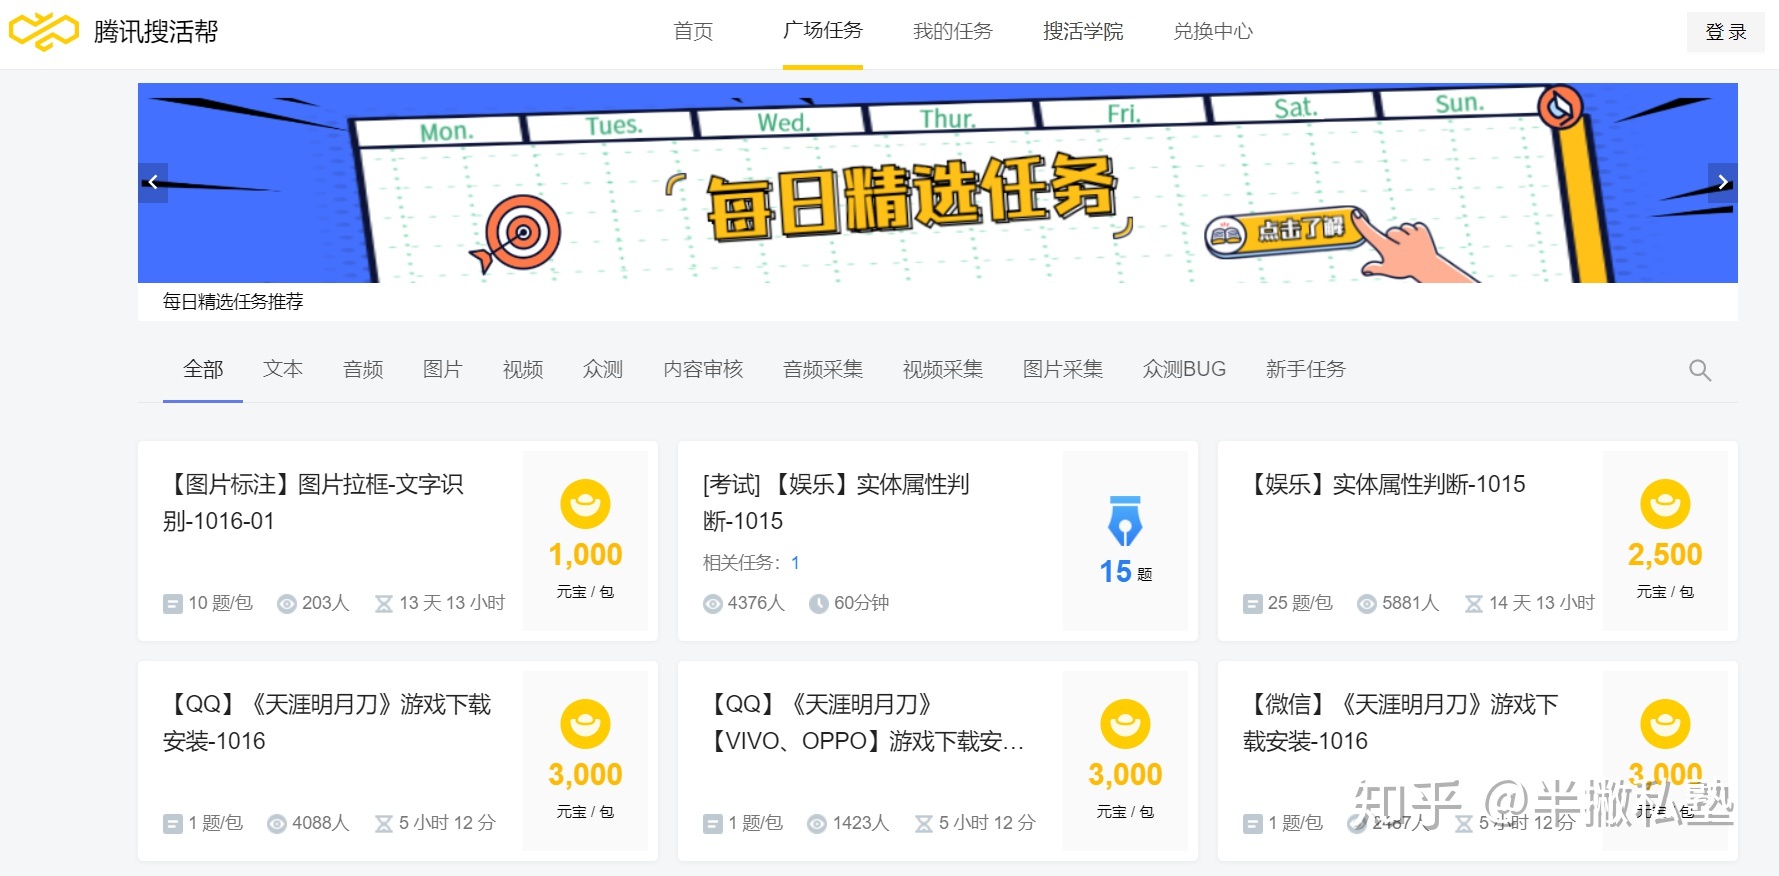Click gold ingot icon on 微信 task card
Viewport: 1779px width, 876px height.
pos(1665,724)
